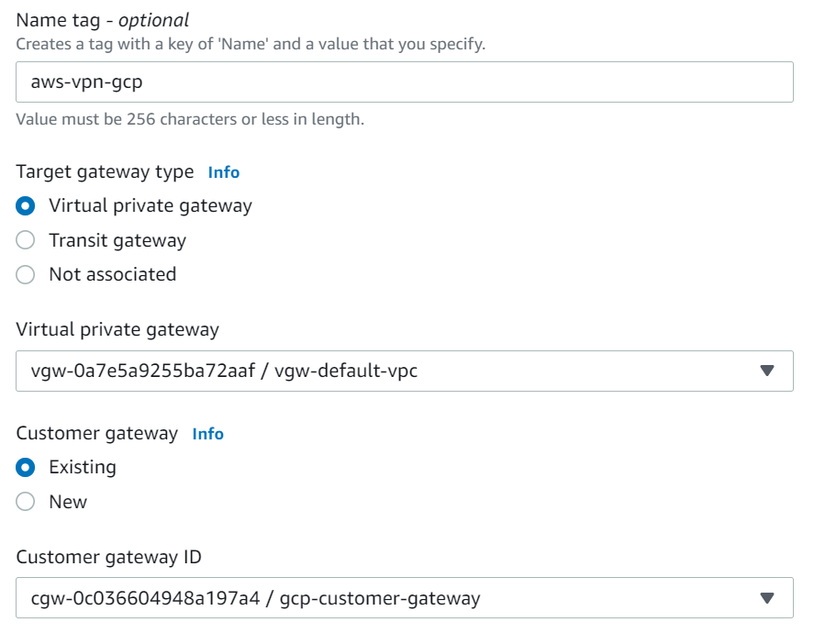Select the Not associated radio button

(27, 274)
